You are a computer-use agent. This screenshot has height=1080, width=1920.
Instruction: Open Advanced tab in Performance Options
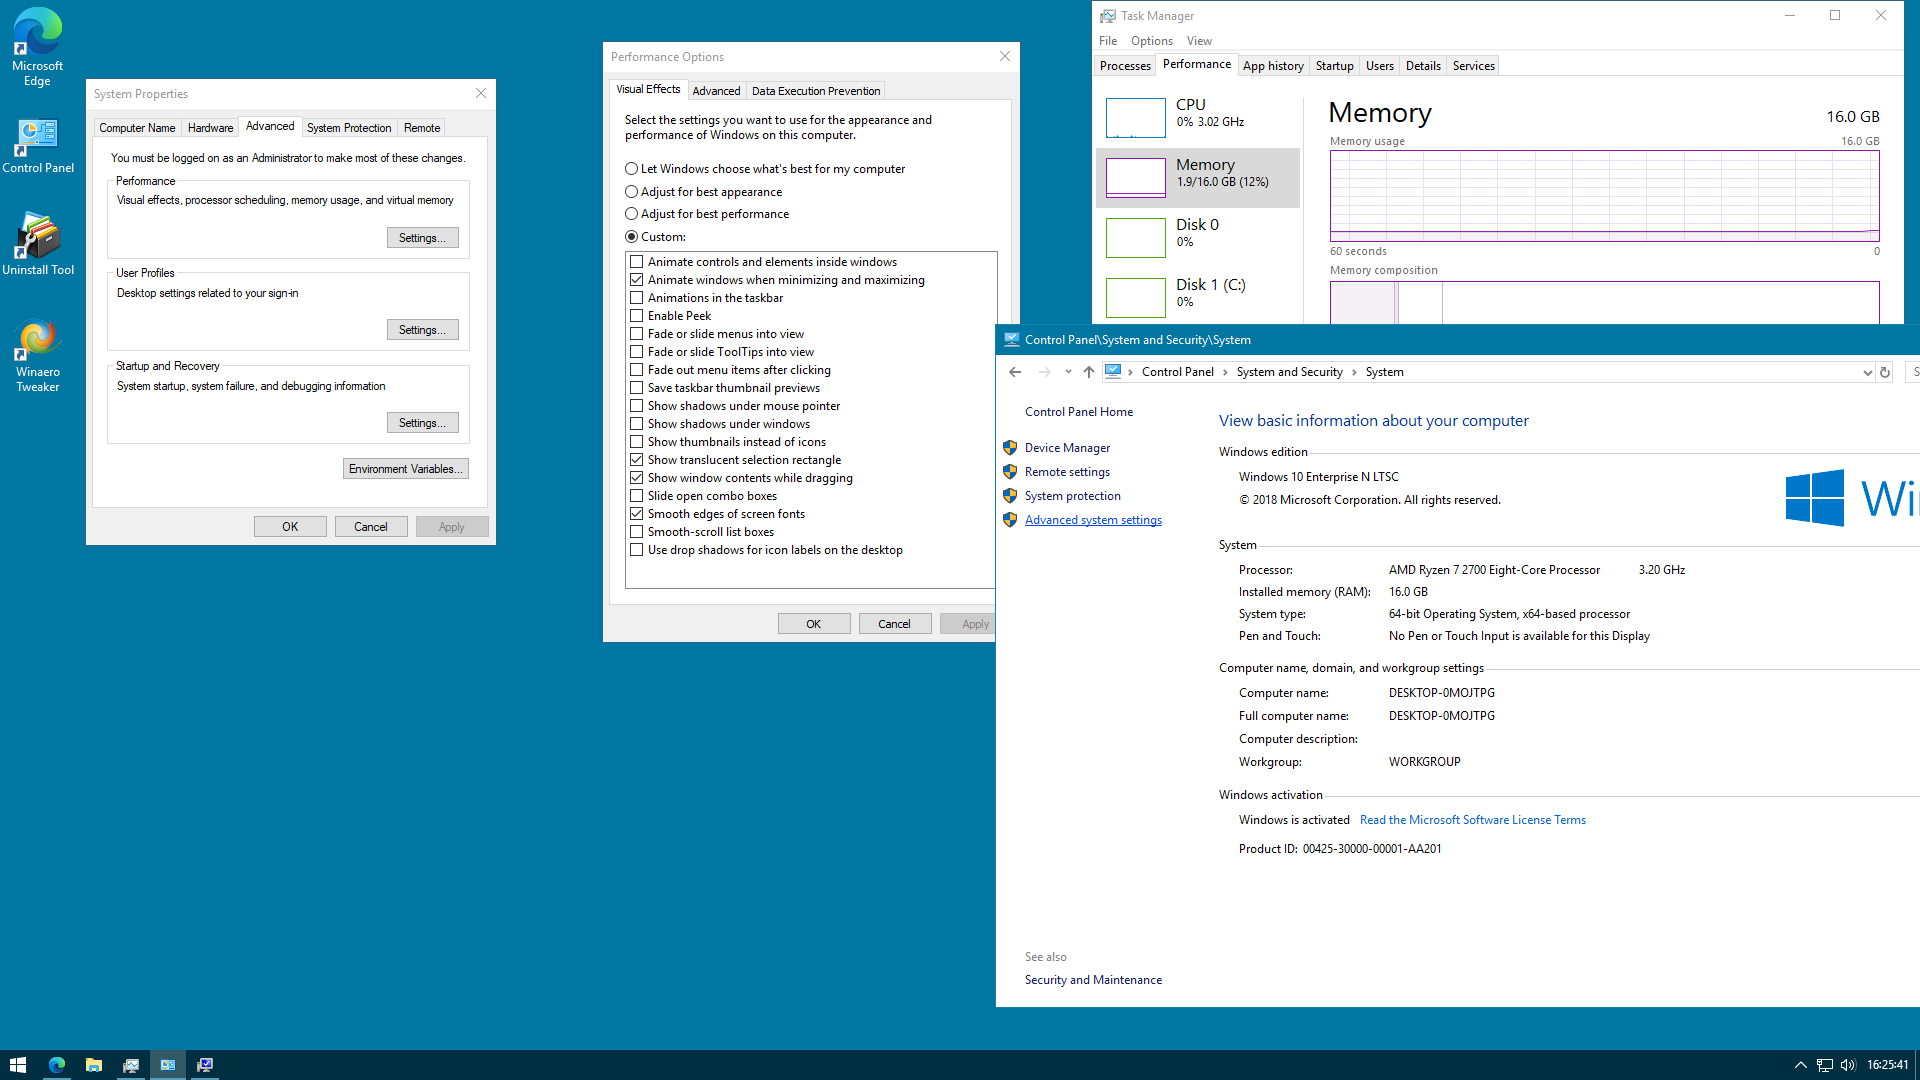[716, 91]
